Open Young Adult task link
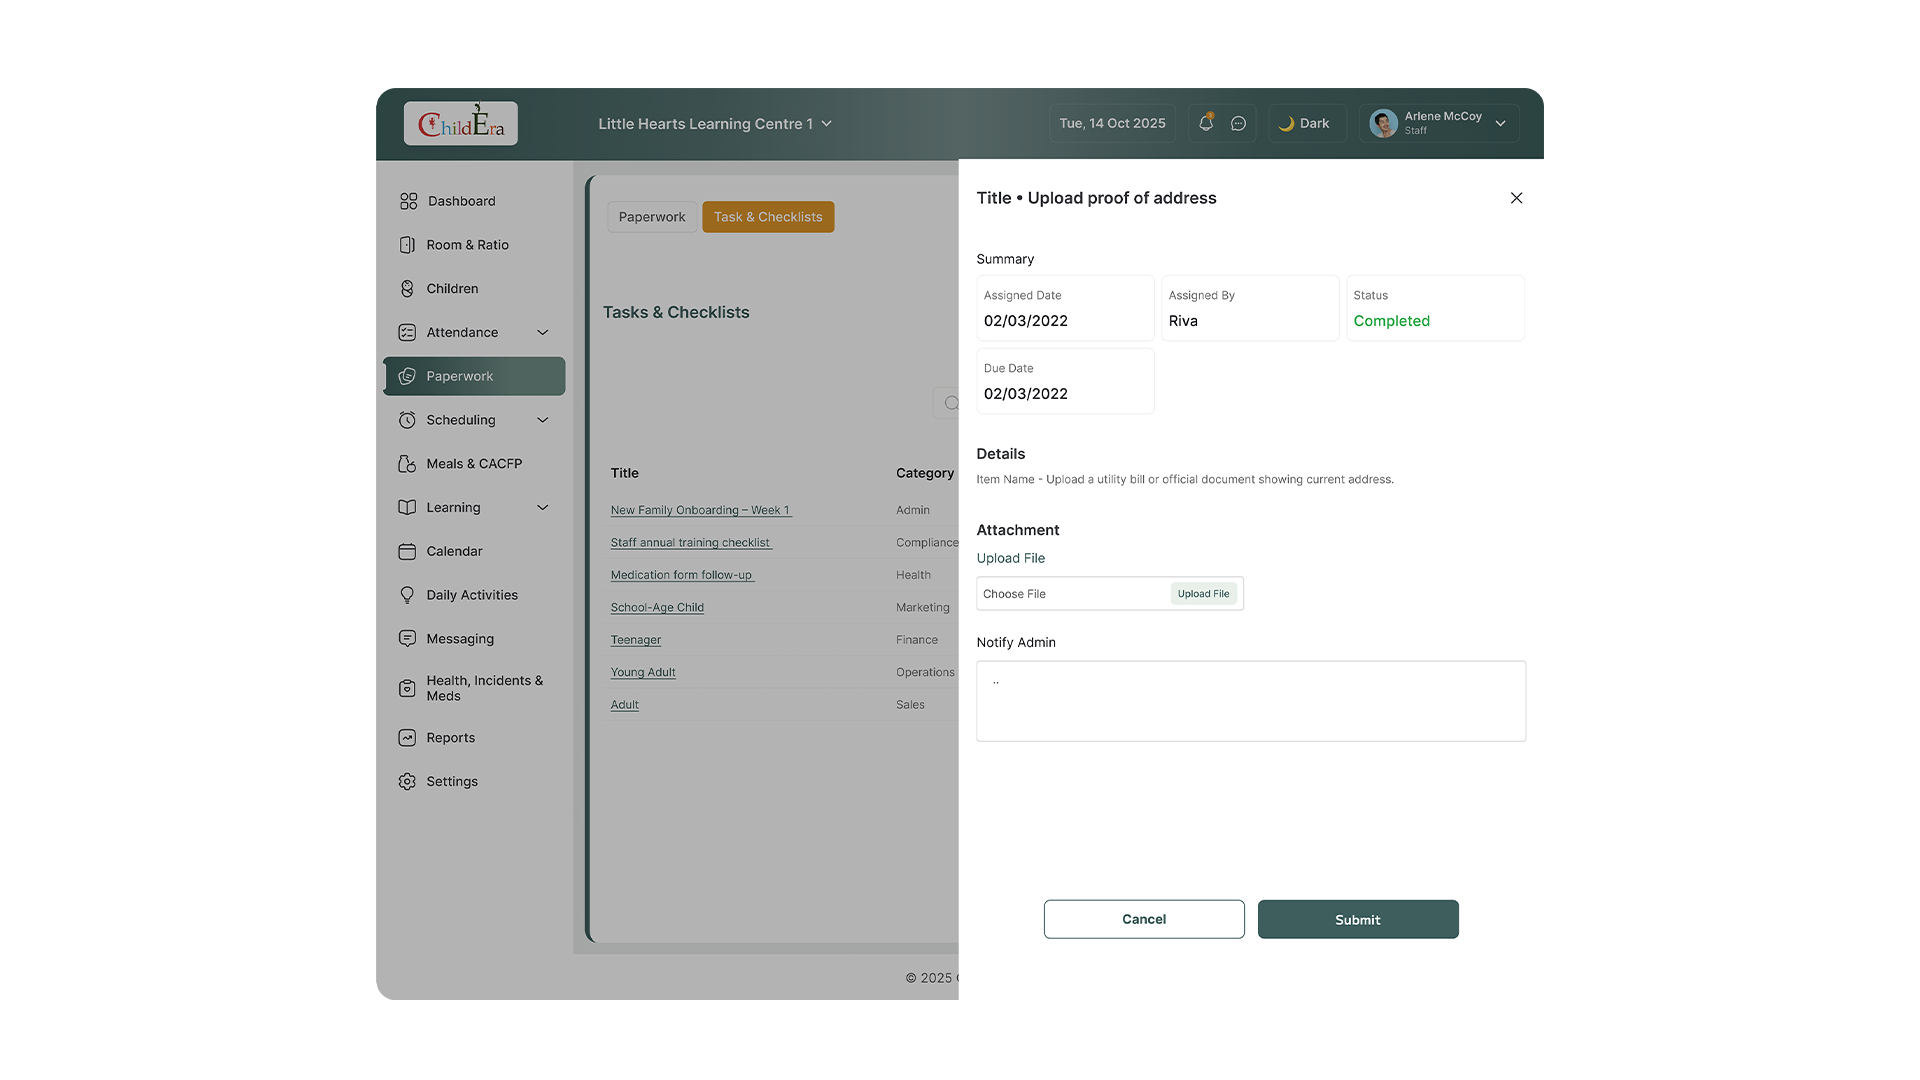This screenshot has width=1920, height=1080. click(x=643, y=673)
